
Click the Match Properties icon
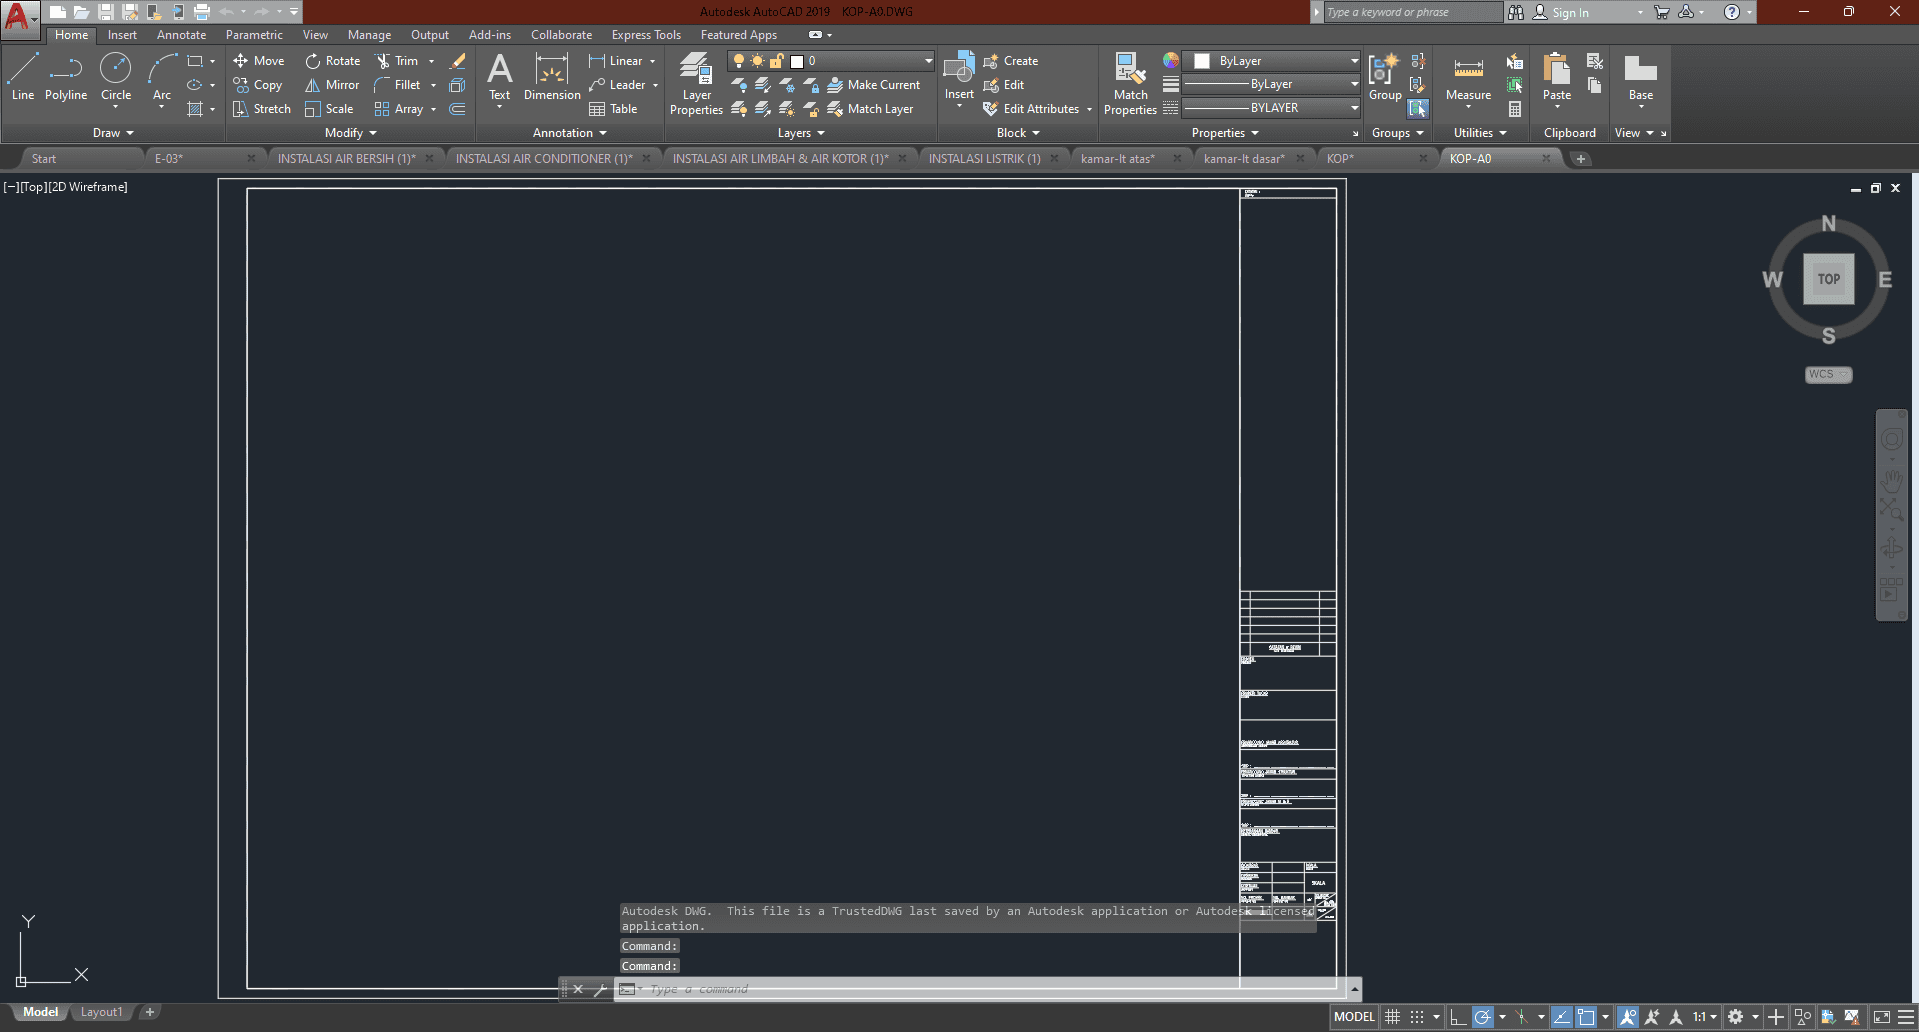point(1130,84)
